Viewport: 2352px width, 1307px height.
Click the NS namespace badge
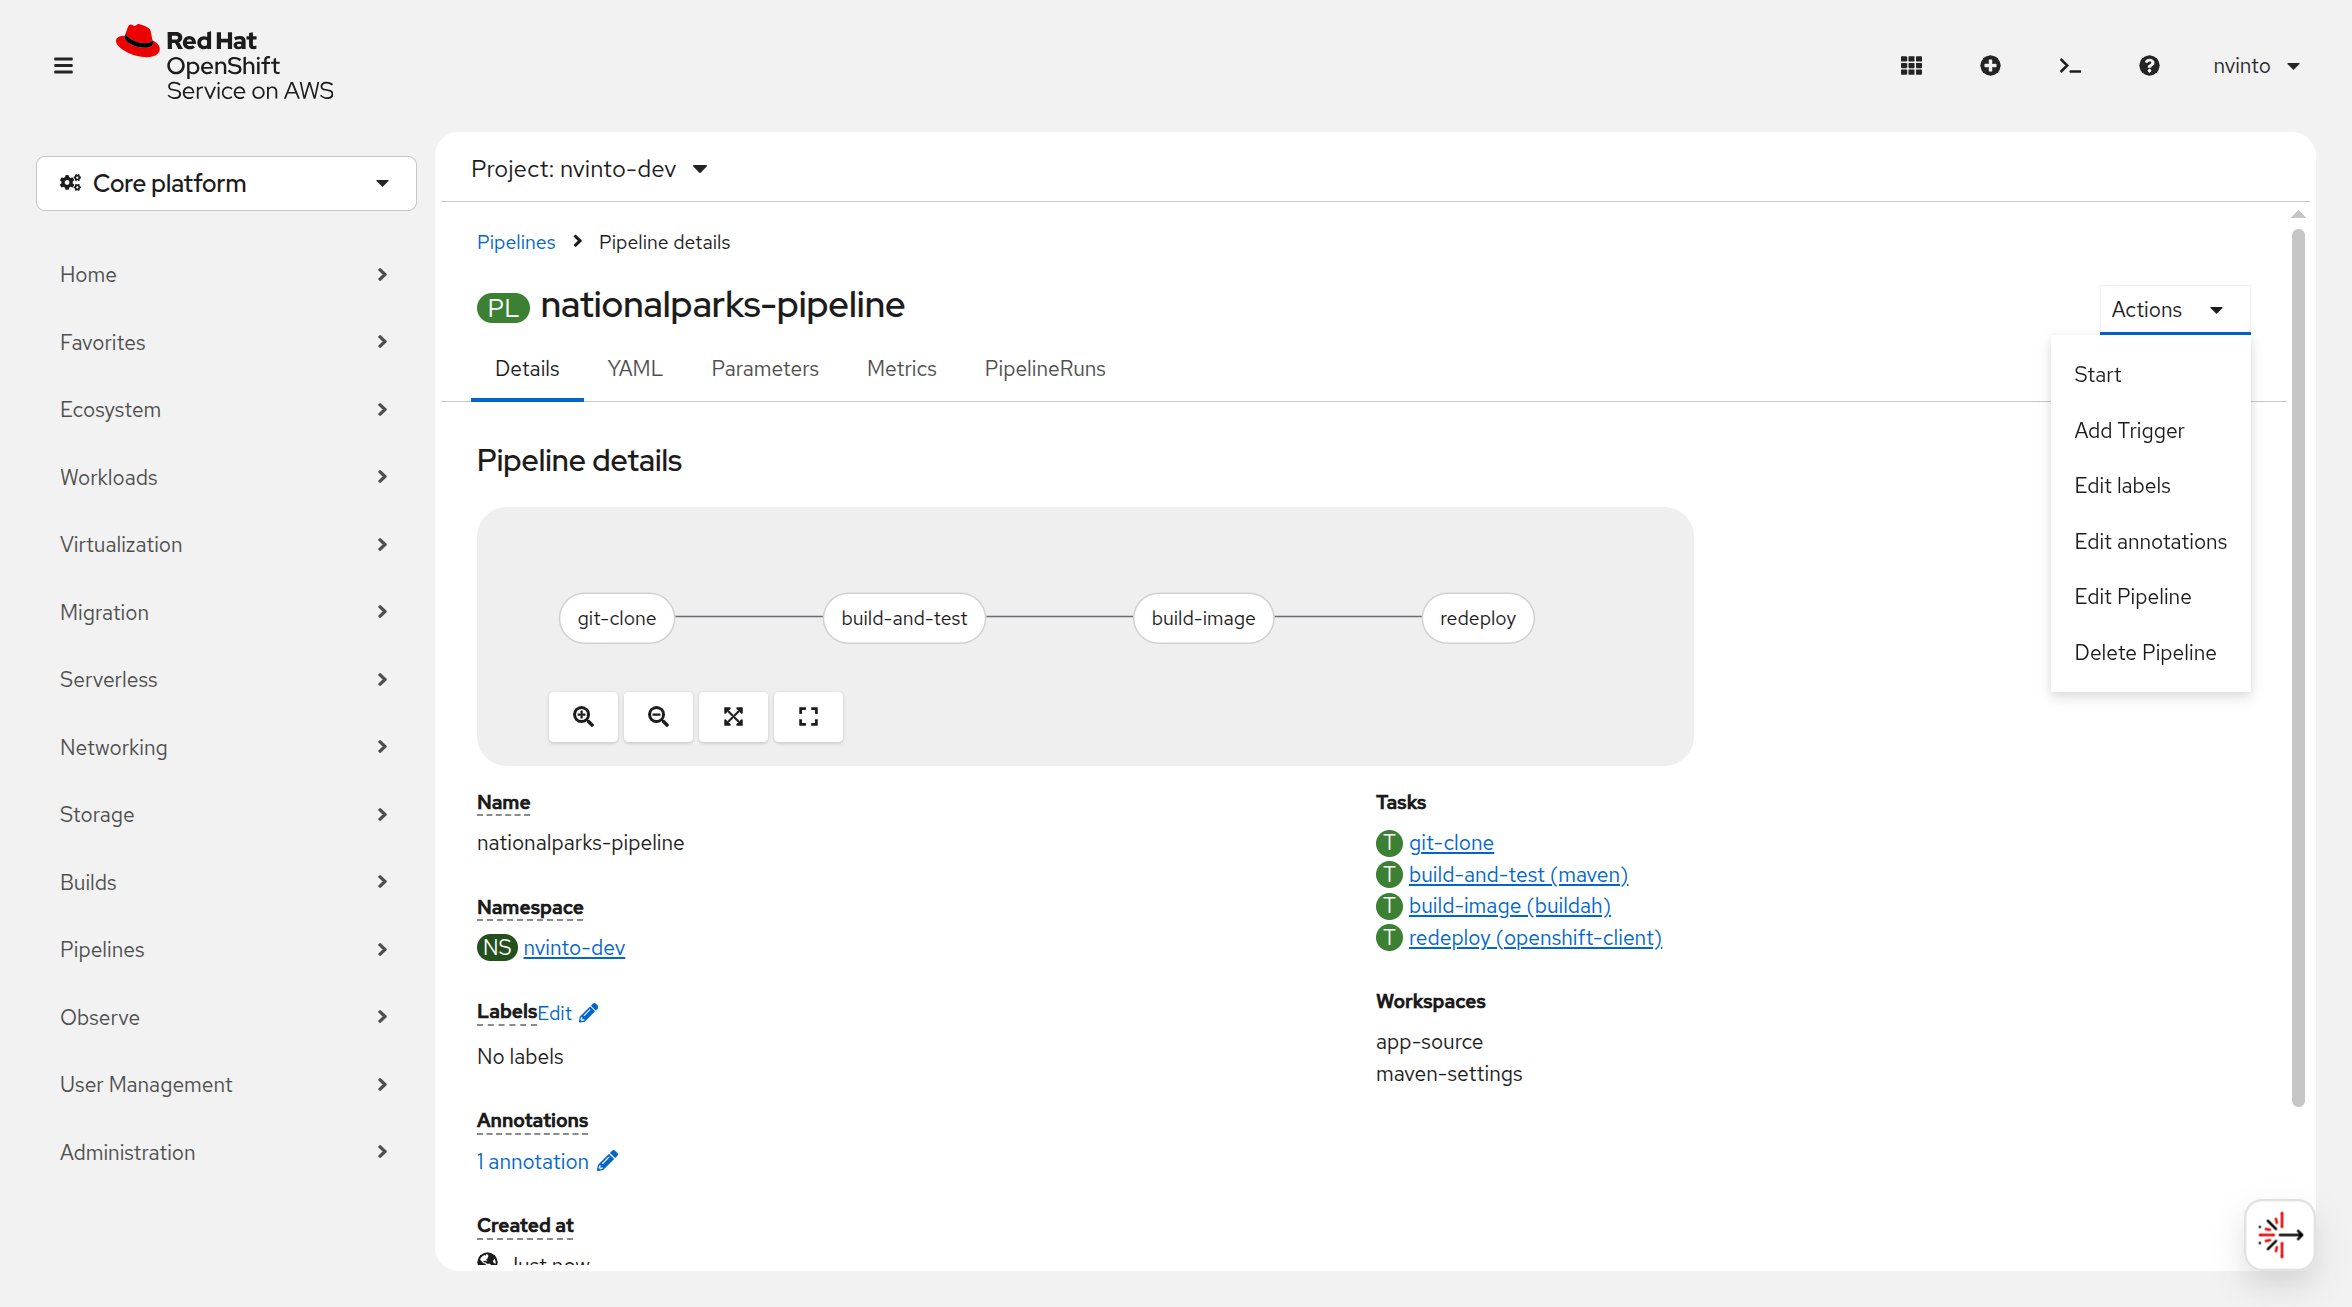(497, 947)
